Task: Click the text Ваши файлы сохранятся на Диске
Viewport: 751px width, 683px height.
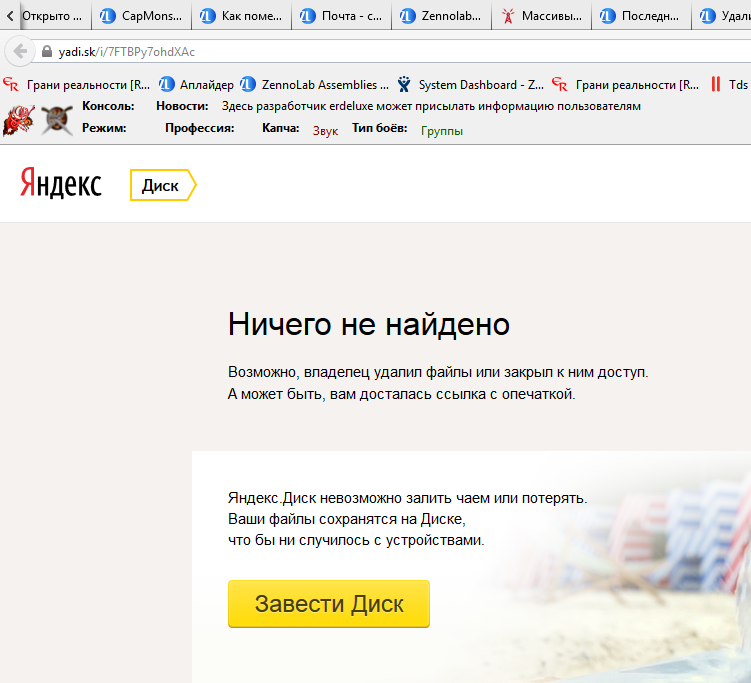Action: coord(347,519)
